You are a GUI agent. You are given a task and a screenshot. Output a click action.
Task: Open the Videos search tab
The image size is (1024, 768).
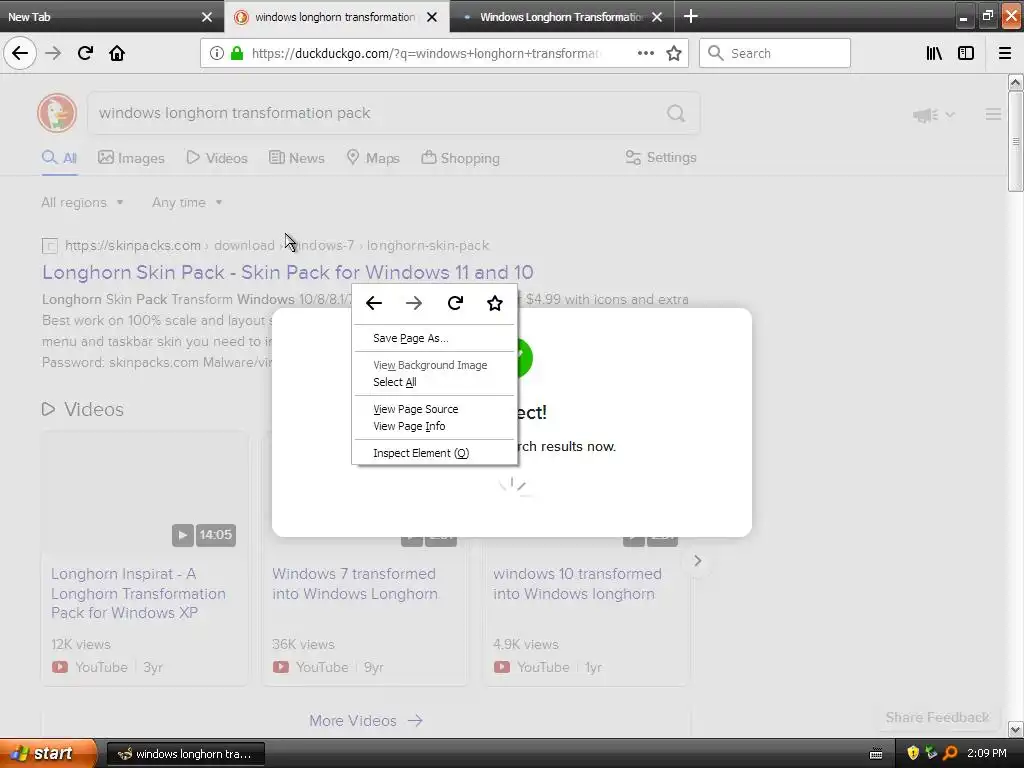(x=217, y=158)
